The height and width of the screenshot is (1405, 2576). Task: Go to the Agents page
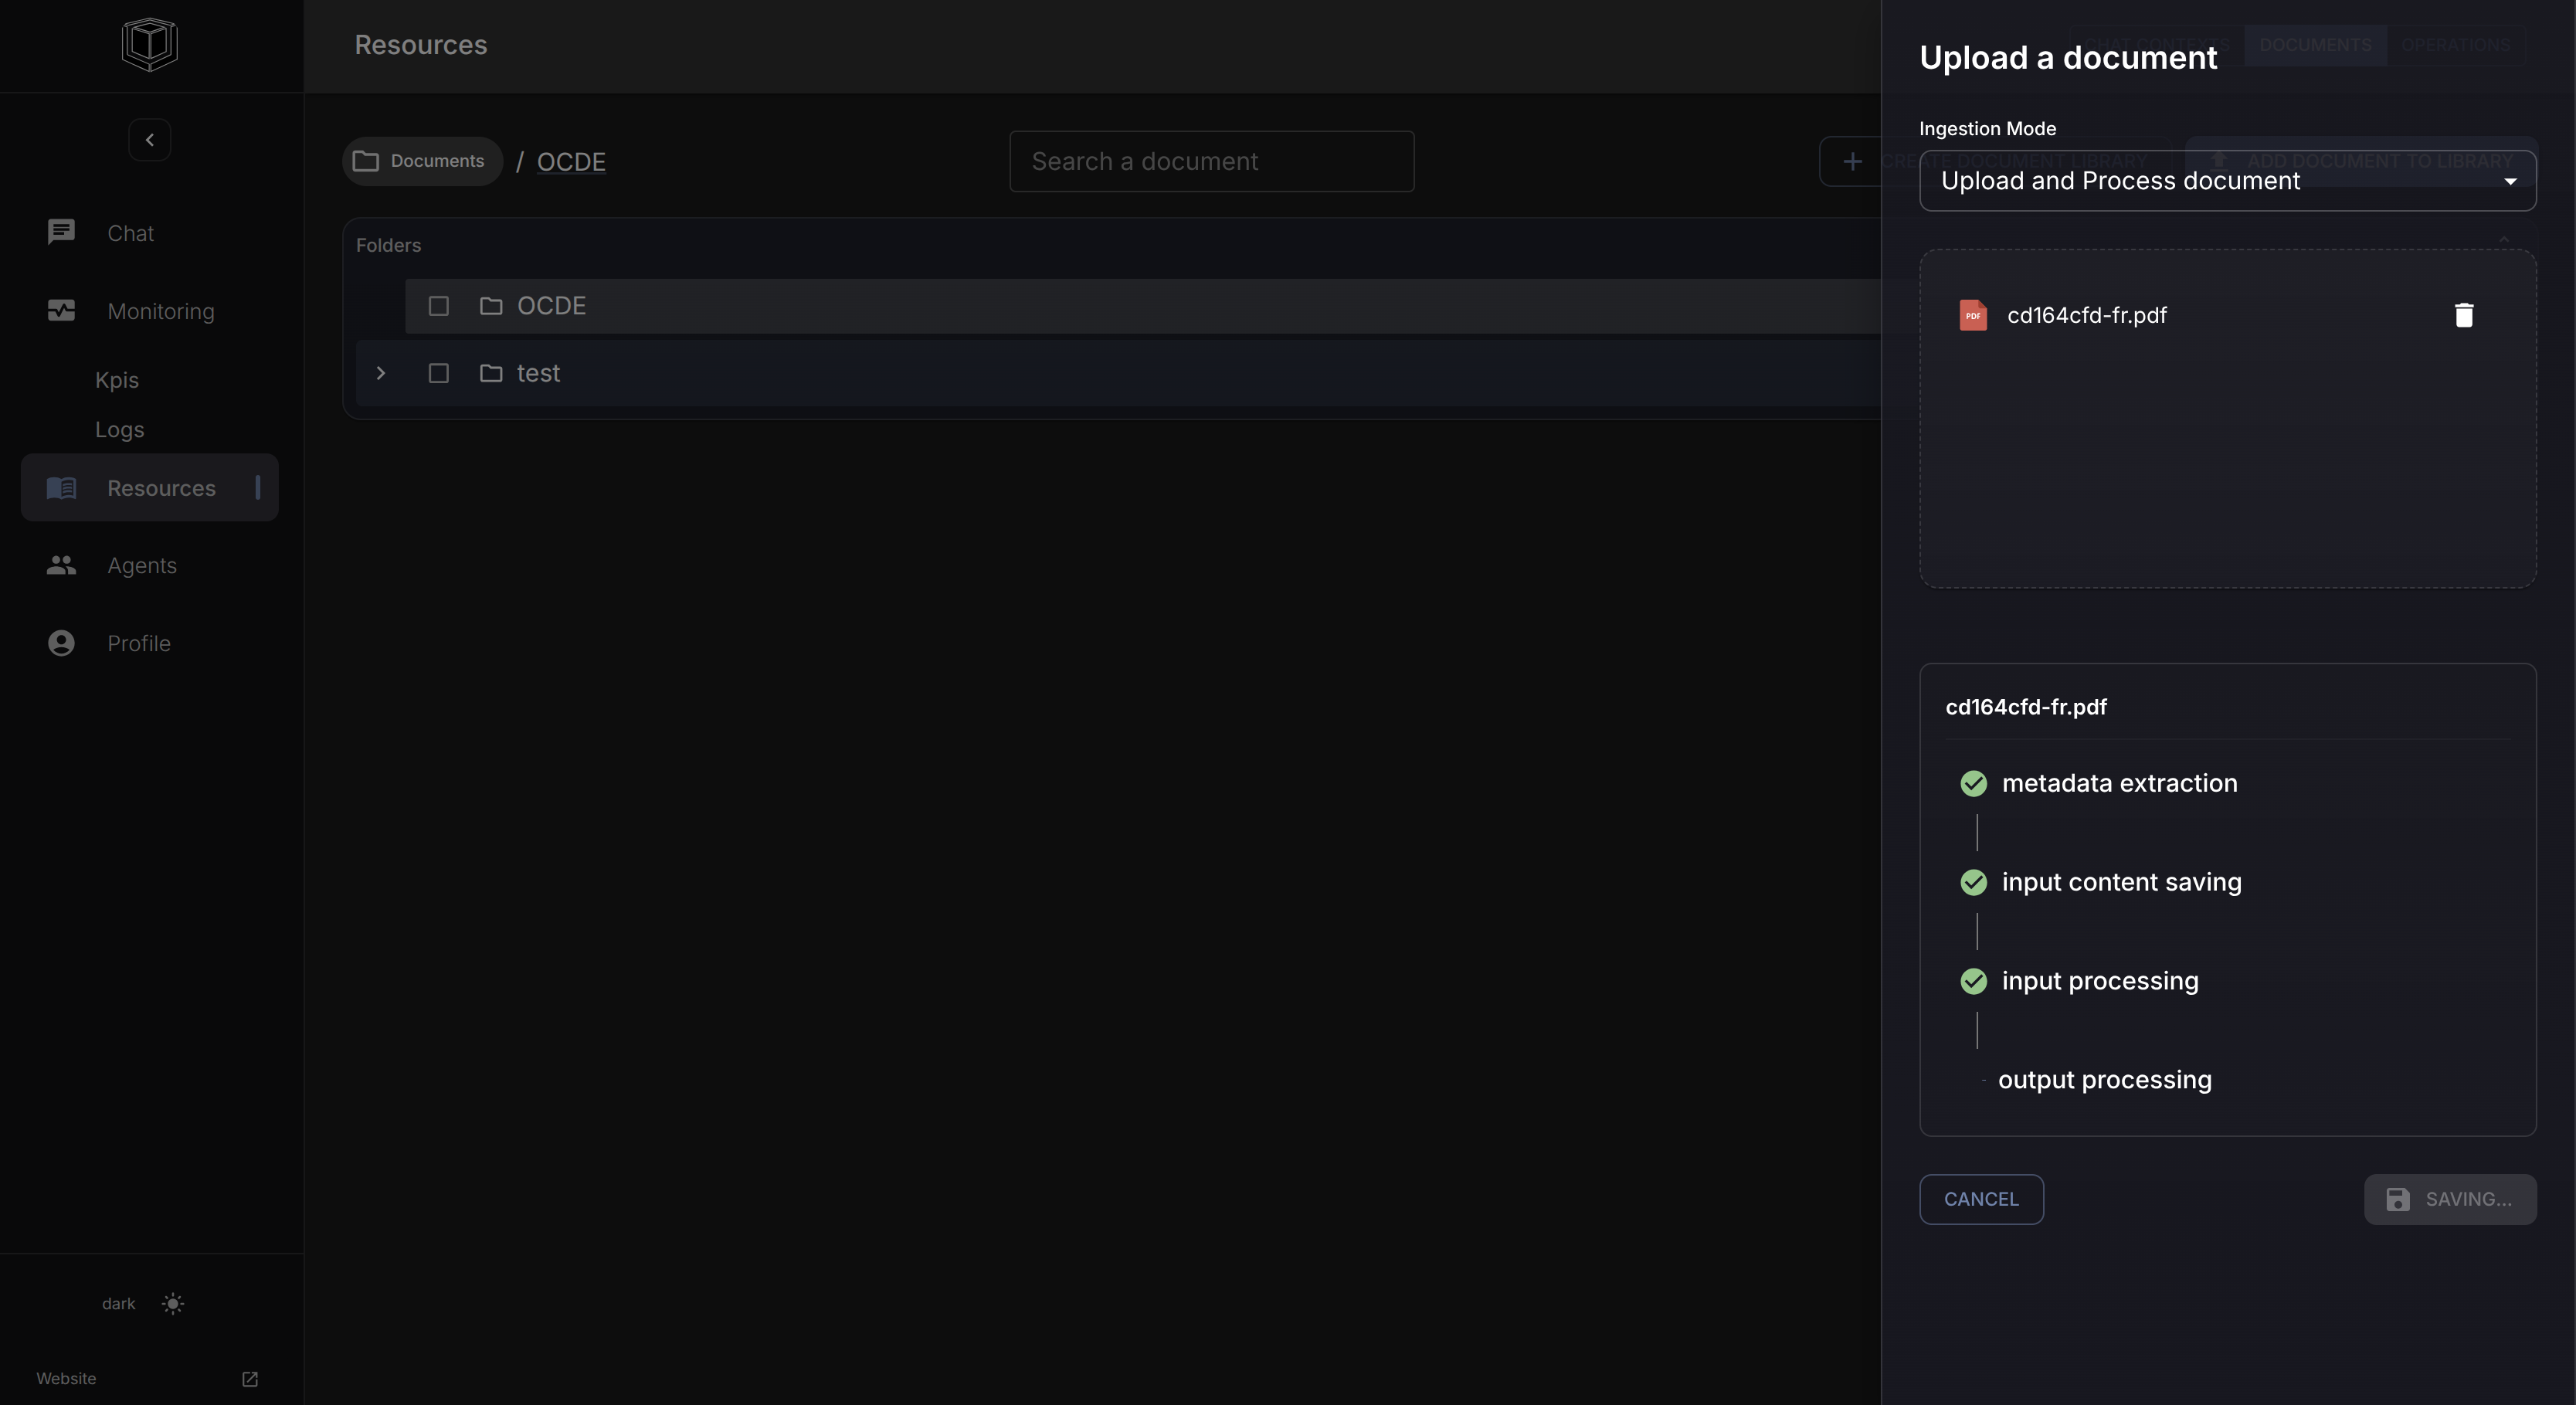tap(141, 565)
